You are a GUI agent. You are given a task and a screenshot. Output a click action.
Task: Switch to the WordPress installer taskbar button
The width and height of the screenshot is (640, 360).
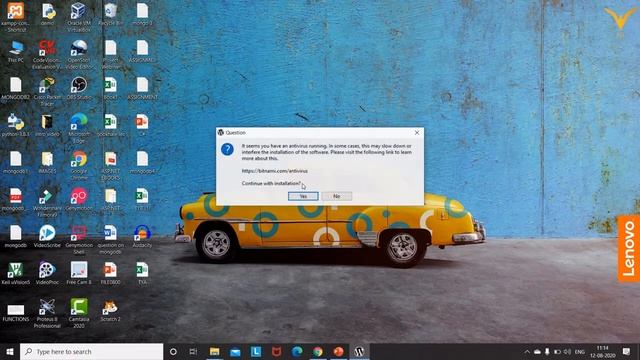click(359, 351)
